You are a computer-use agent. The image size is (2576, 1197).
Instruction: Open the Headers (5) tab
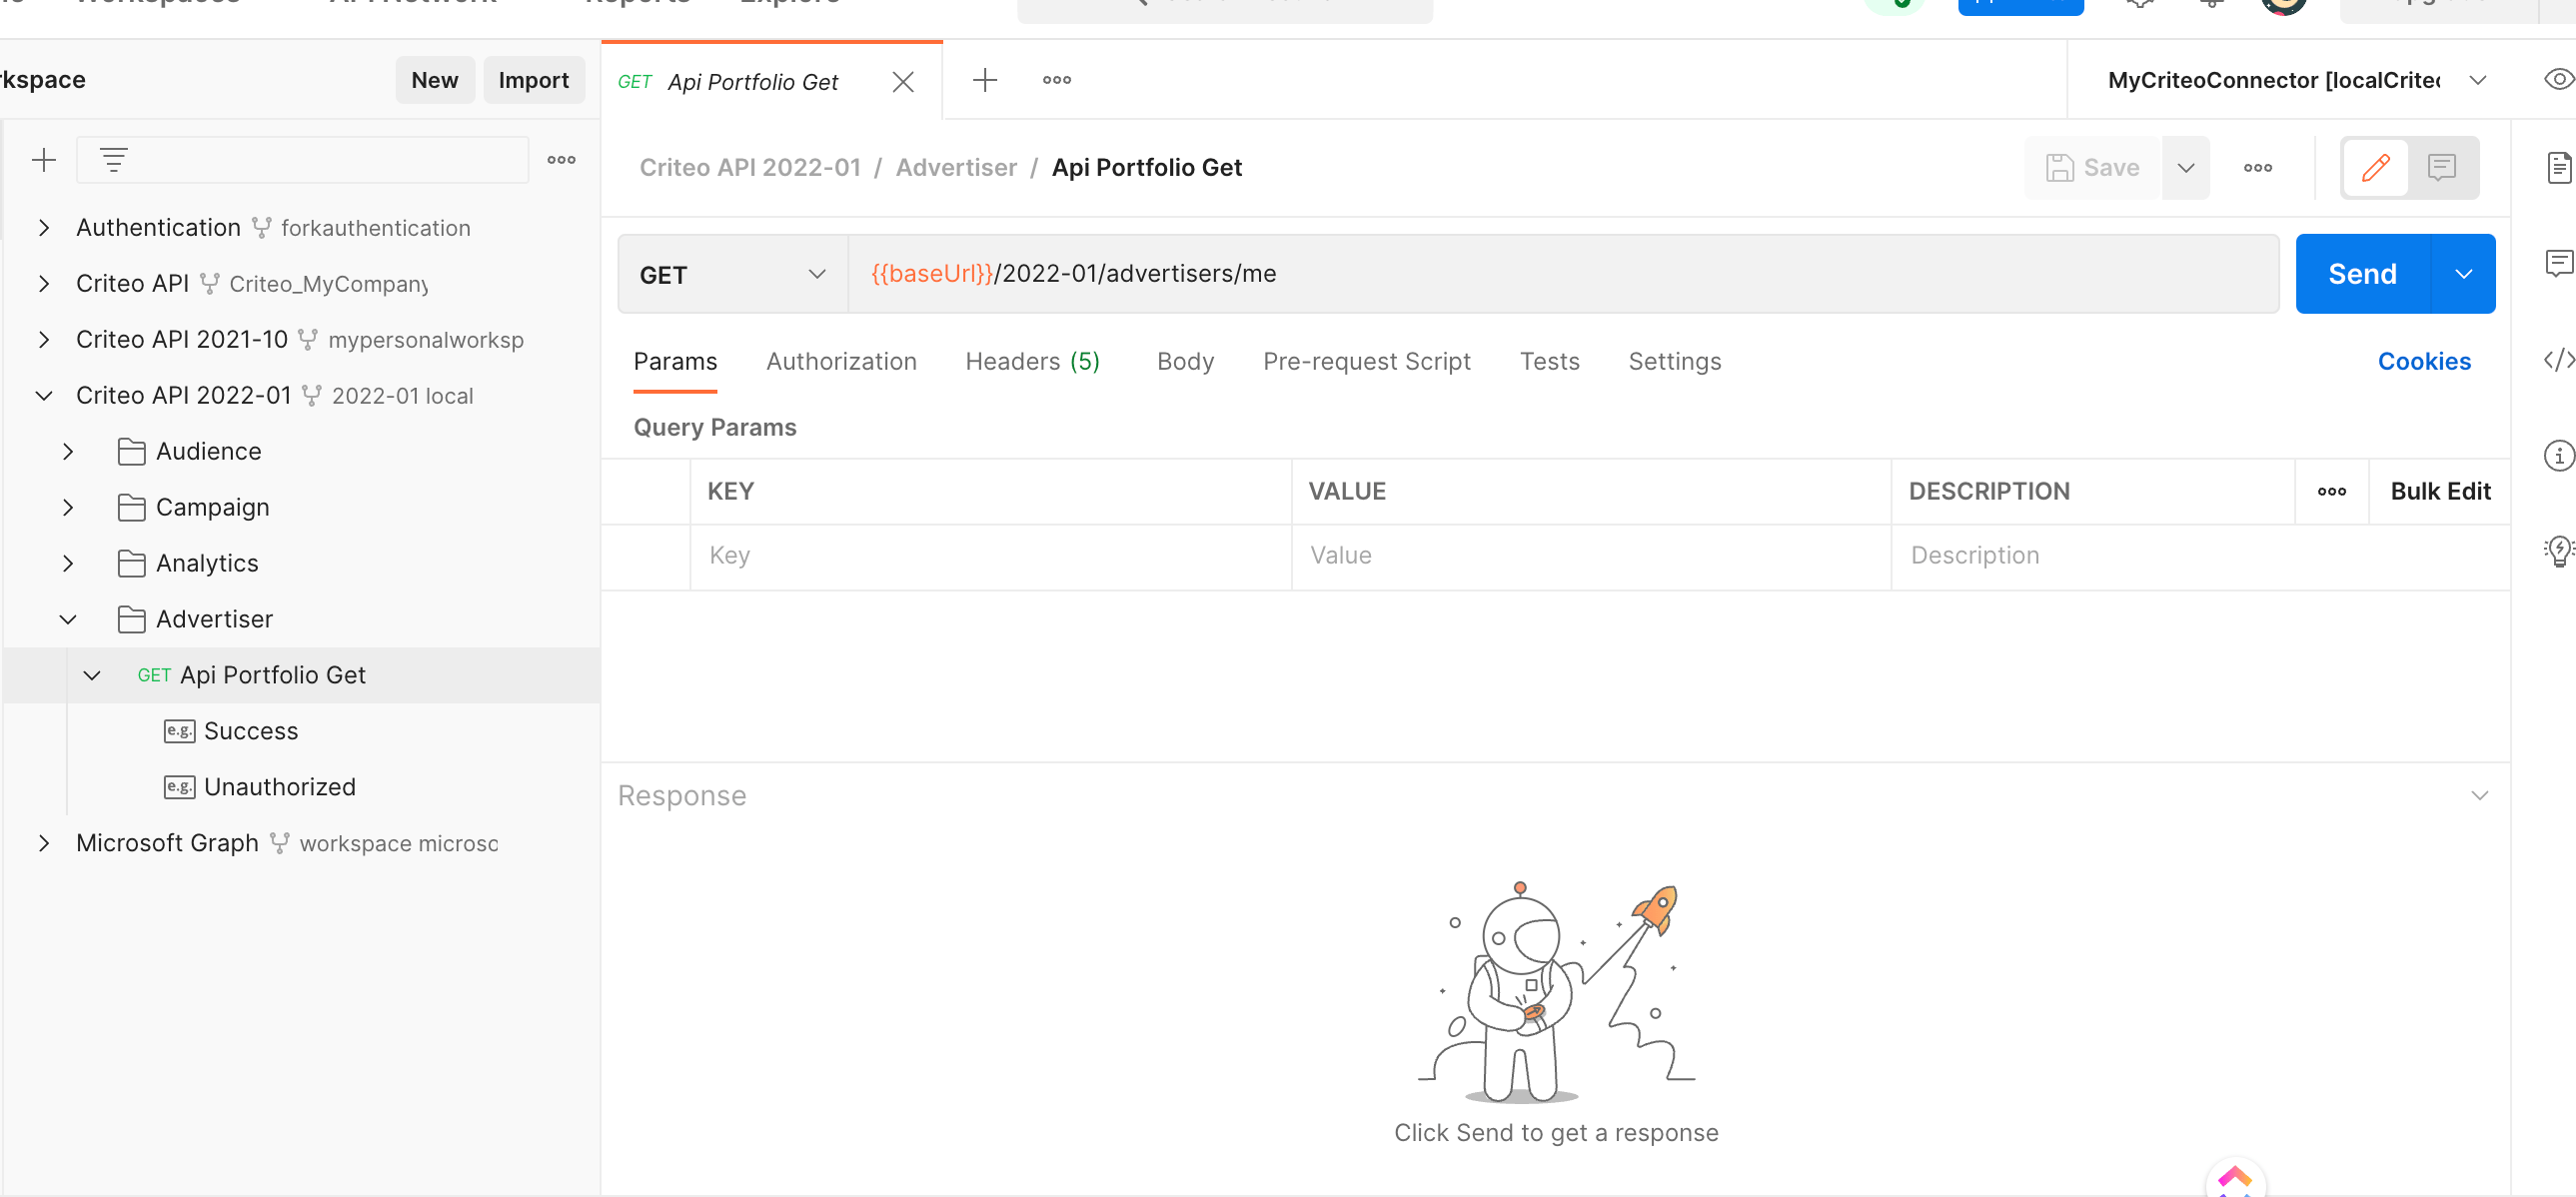[1032, 361]
